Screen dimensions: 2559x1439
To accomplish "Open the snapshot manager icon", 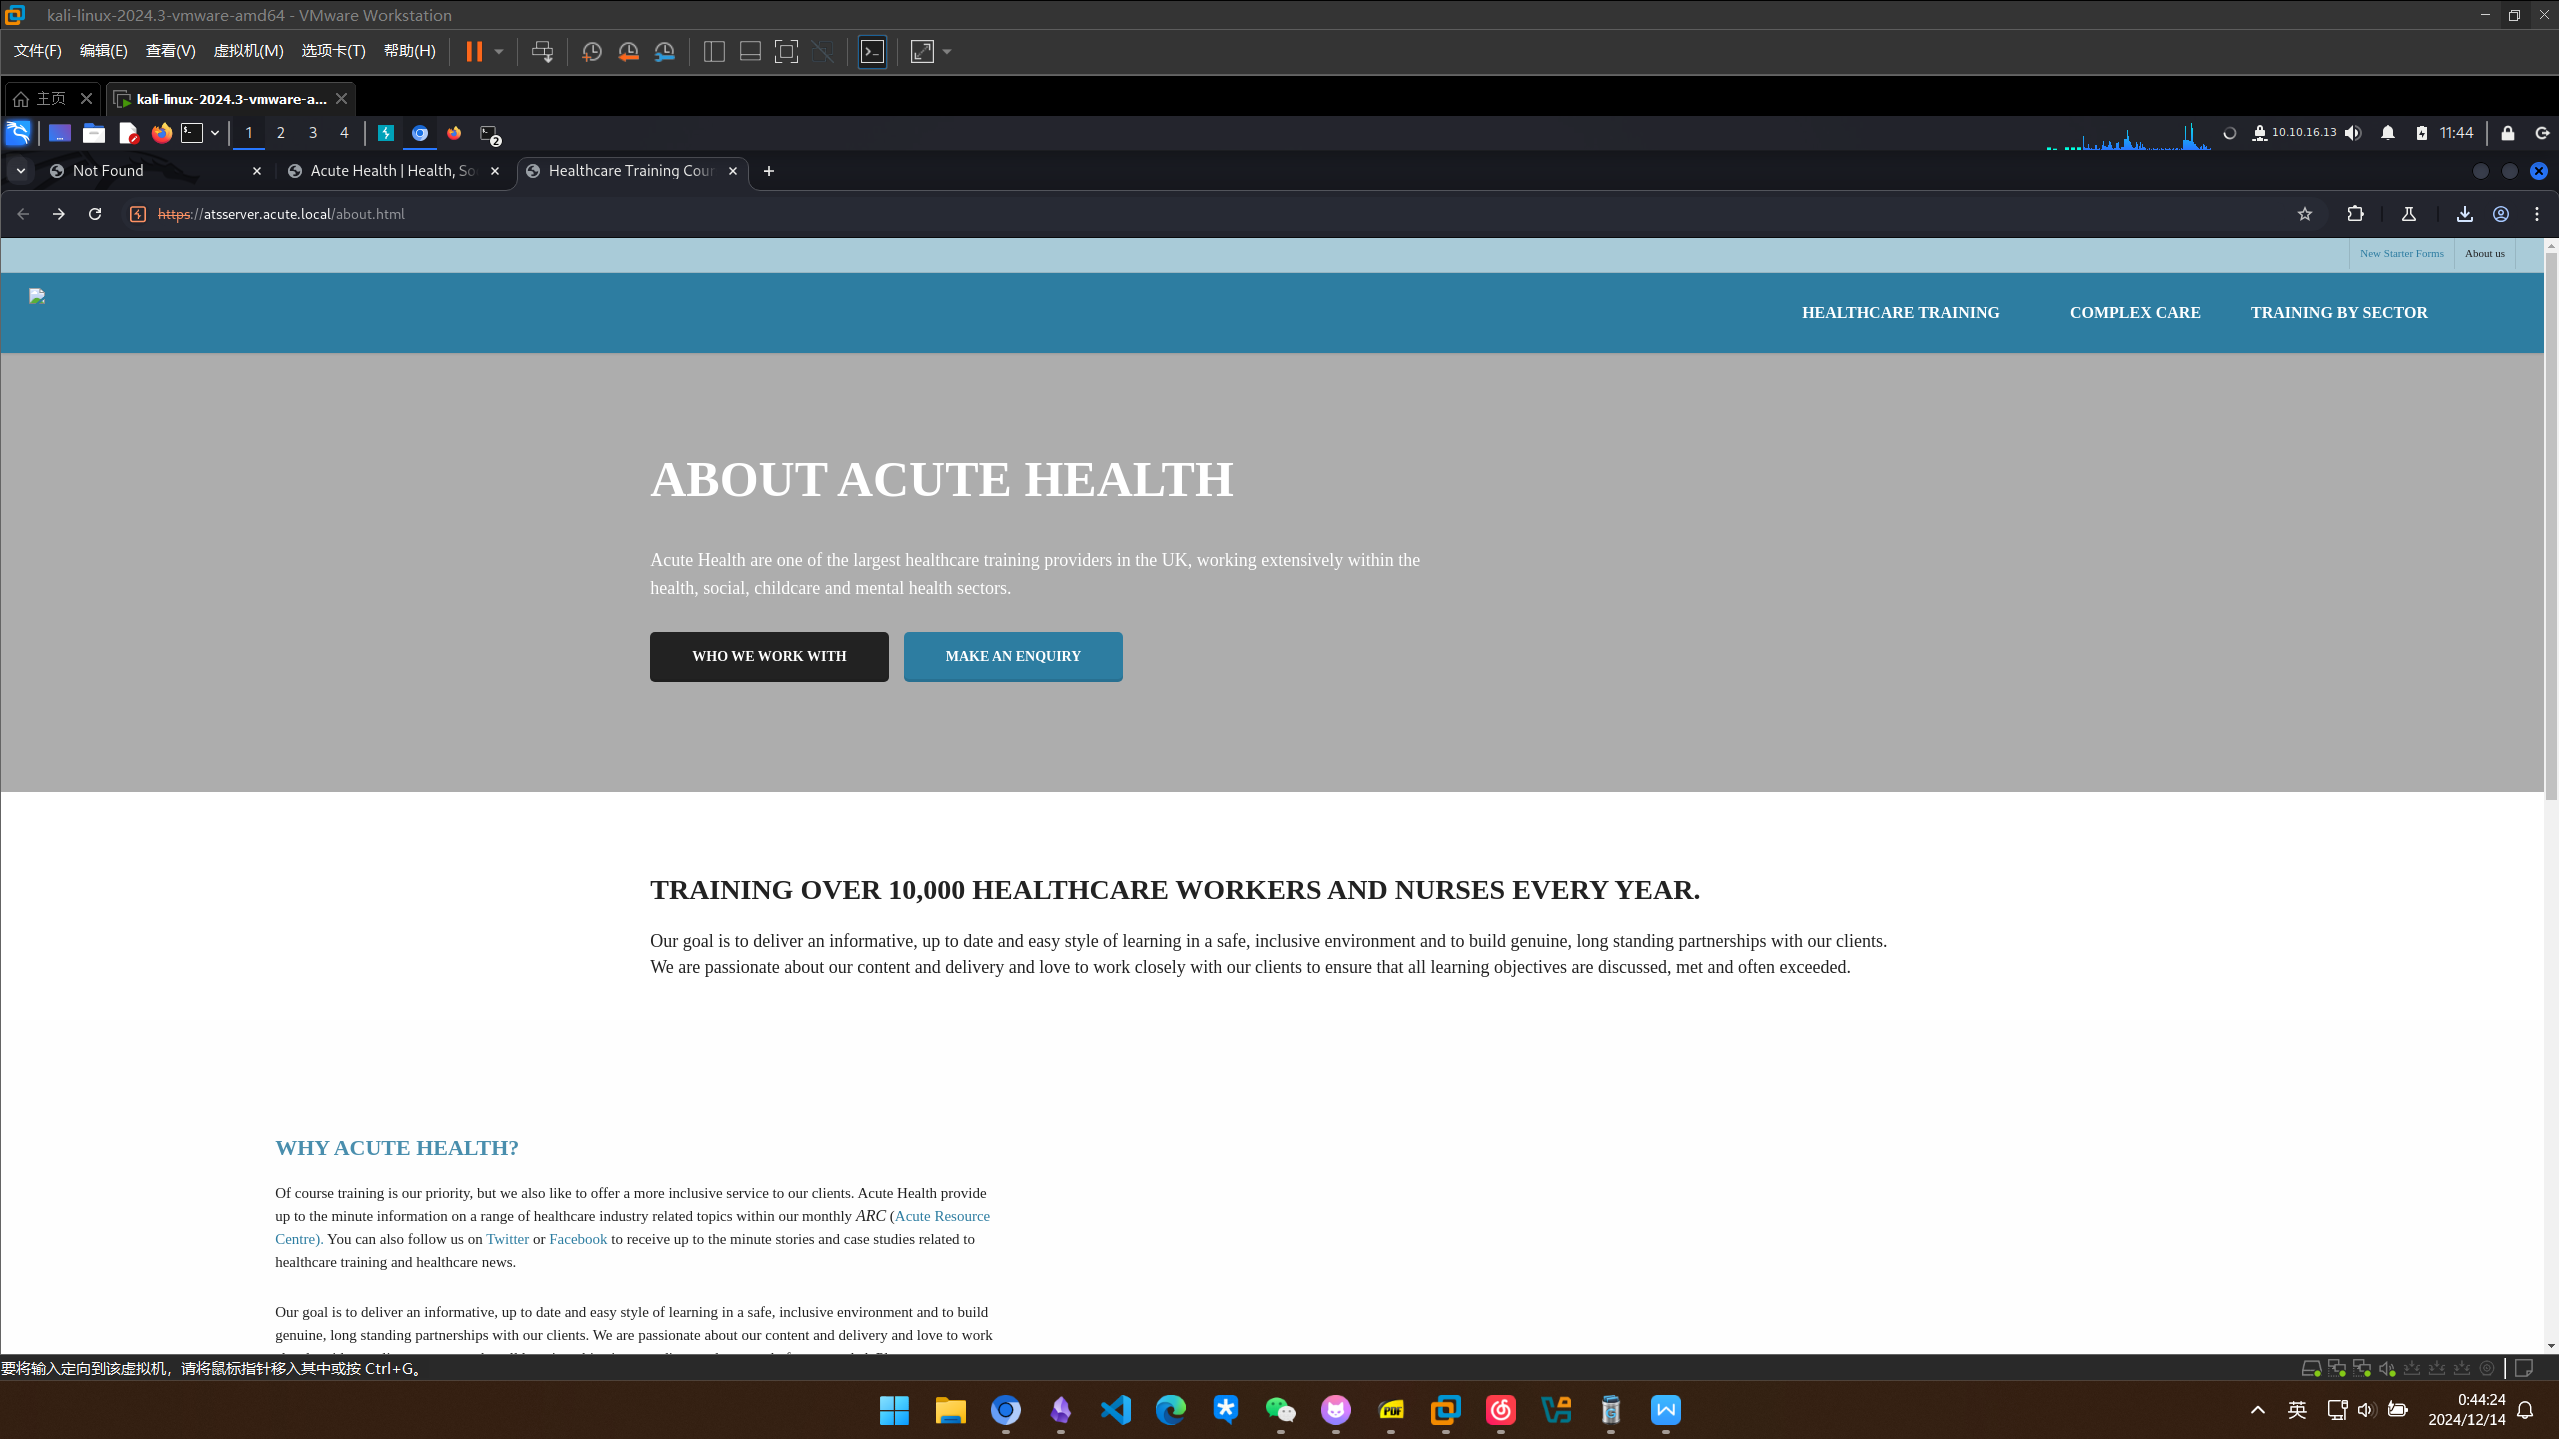I will click(x=665, y=52).
